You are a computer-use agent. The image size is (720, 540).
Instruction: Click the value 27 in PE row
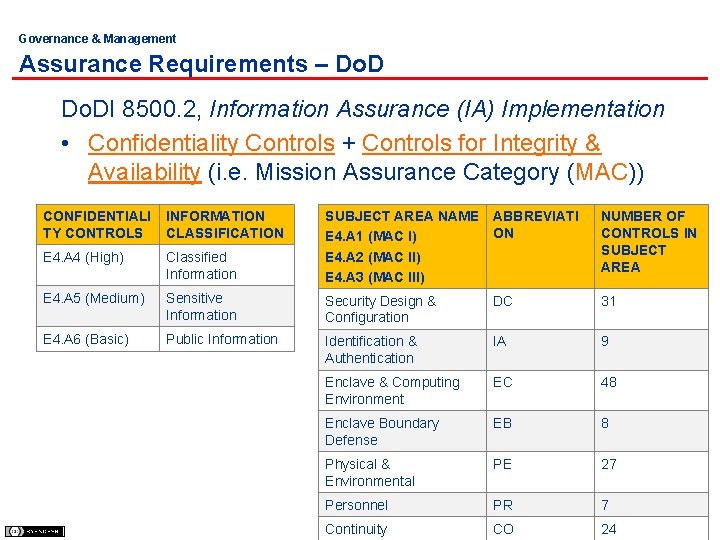click(x=651, y=472)
